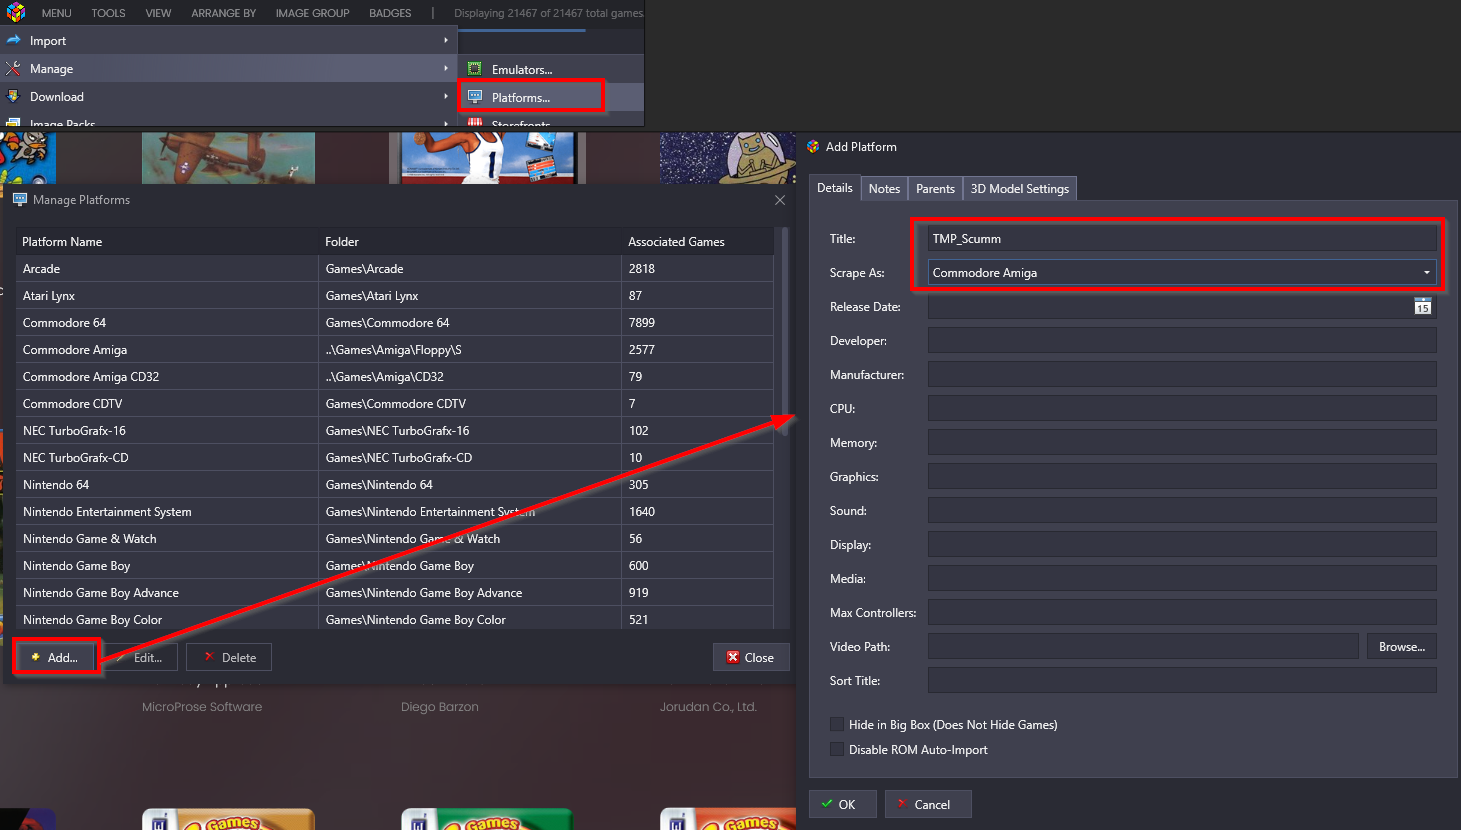Select Platforms... menu entry

click(x=550, y=97)
